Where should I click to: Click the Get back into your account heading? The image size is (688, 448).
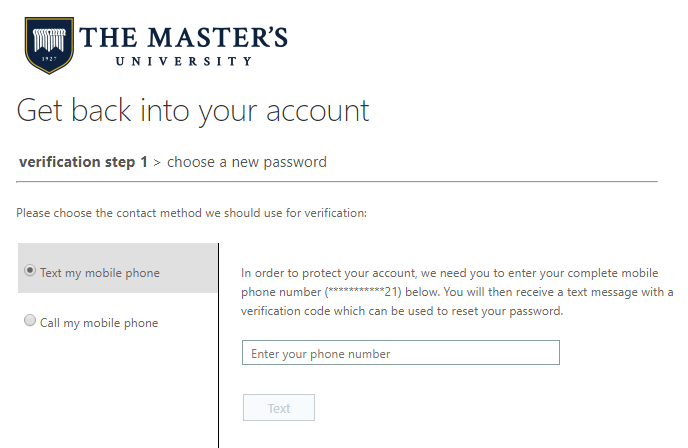click(193, 111)
